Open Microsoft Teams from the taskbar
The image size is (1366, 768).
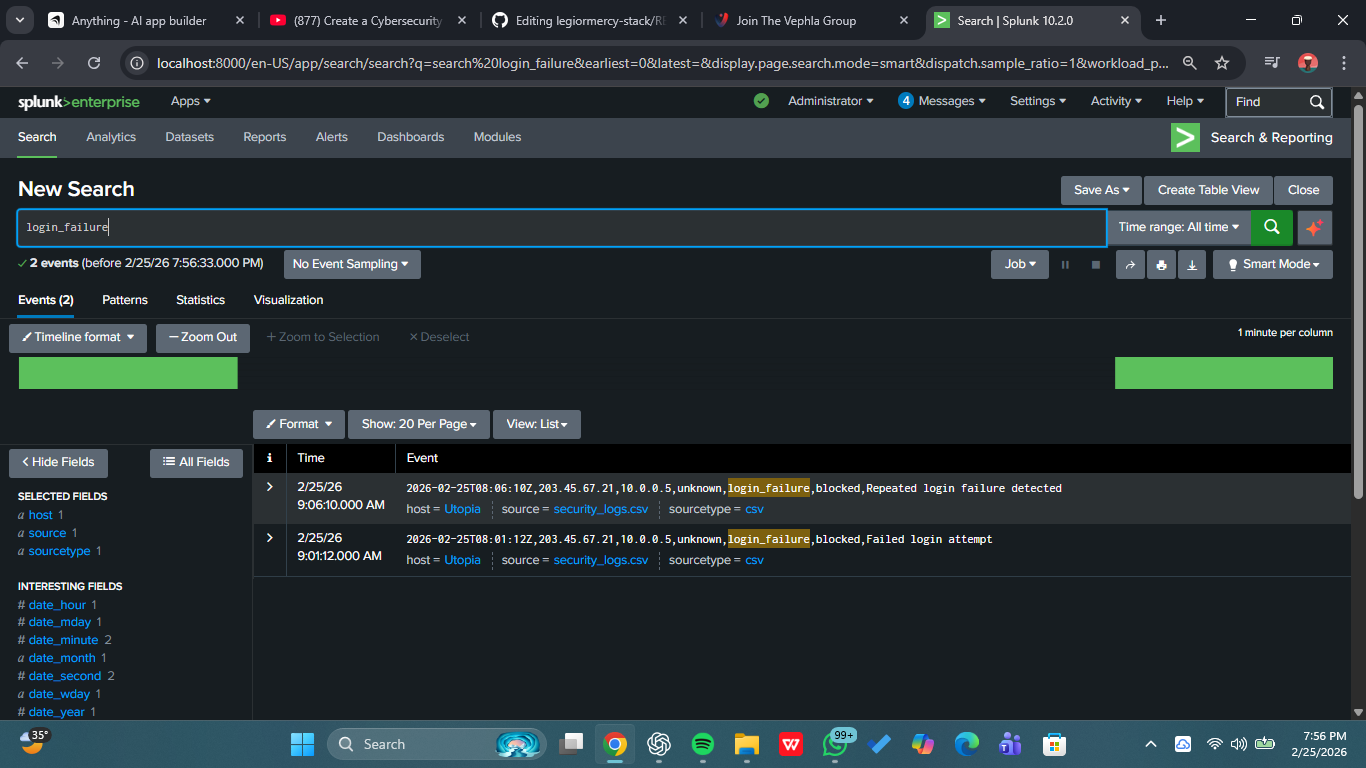click(1010, 744)
